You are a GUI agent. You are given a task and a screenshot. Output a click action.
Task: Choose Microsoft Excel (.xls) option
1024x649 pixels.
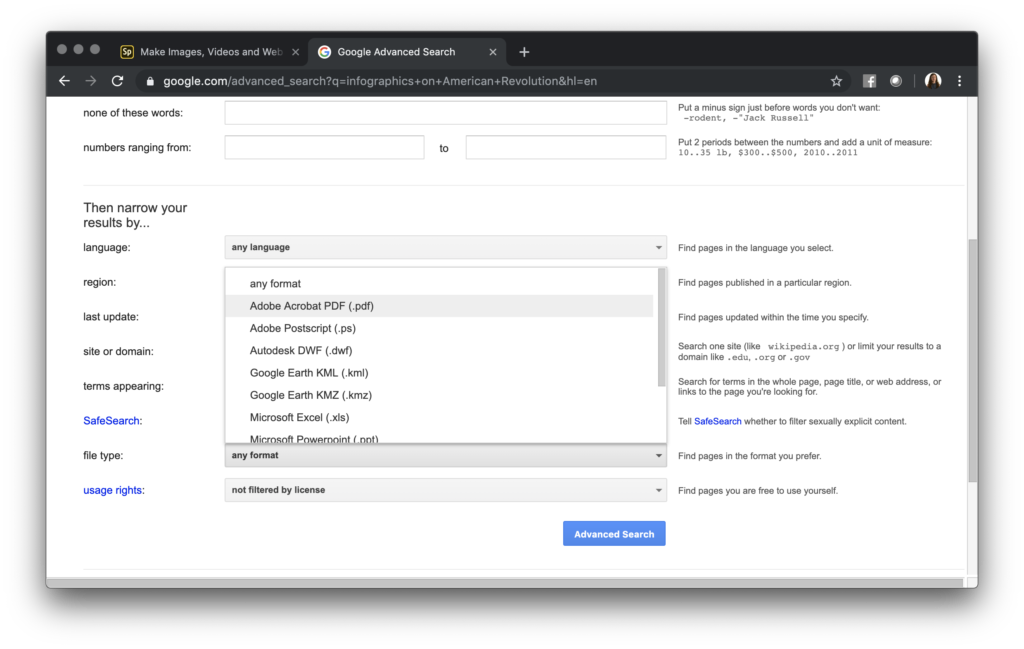(x=439, y=417)
